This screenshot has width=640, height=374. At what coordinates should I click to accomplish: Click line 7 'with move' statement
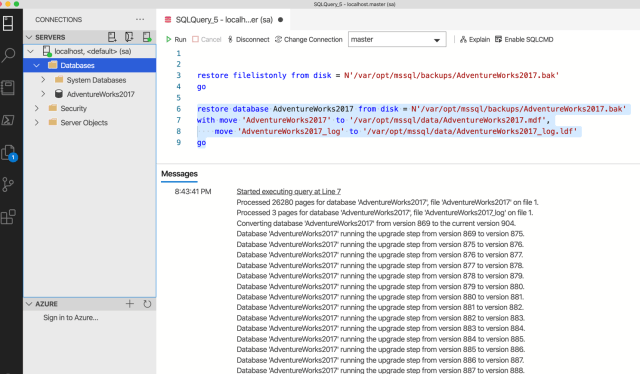(x=373, y=120)
